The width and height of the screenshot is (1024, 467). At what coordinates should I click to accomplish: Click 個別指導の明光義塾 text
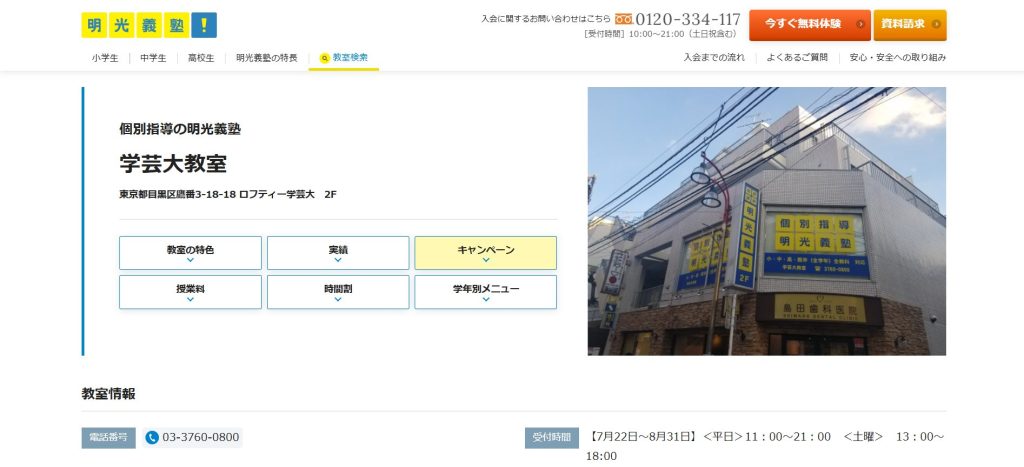point(180,129)
